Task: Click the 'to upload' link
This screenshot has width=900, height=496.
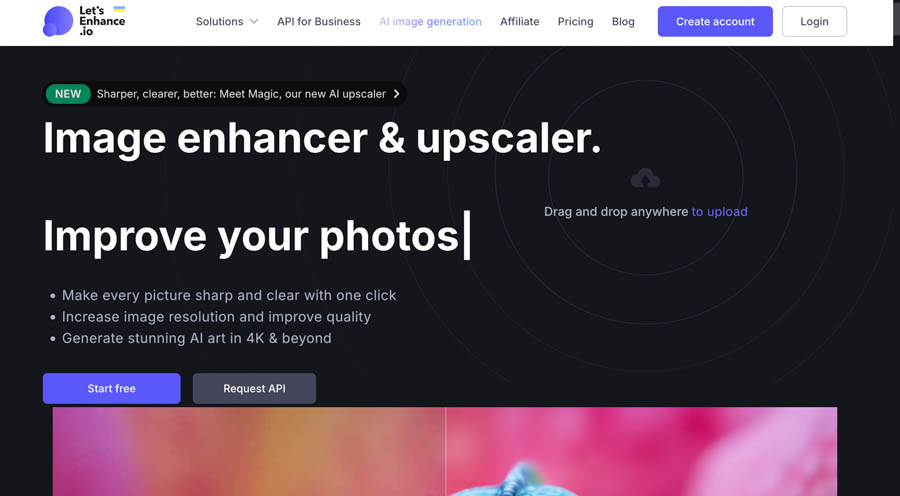Action: (x=719, y=212)
